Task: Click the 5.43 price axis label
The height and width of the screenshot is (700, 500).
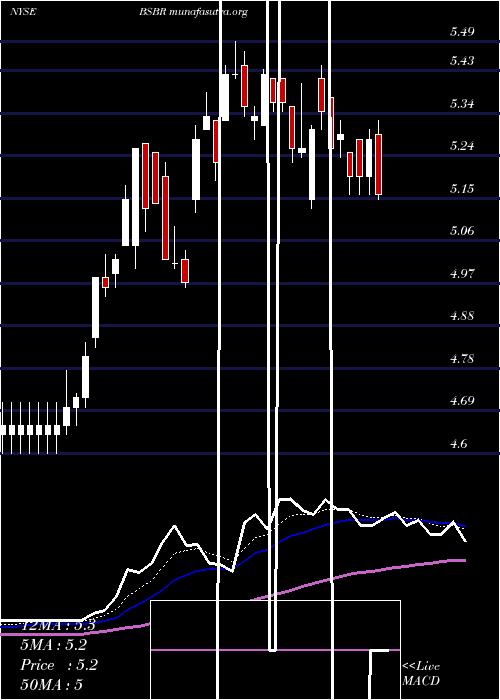Action: 462,61
